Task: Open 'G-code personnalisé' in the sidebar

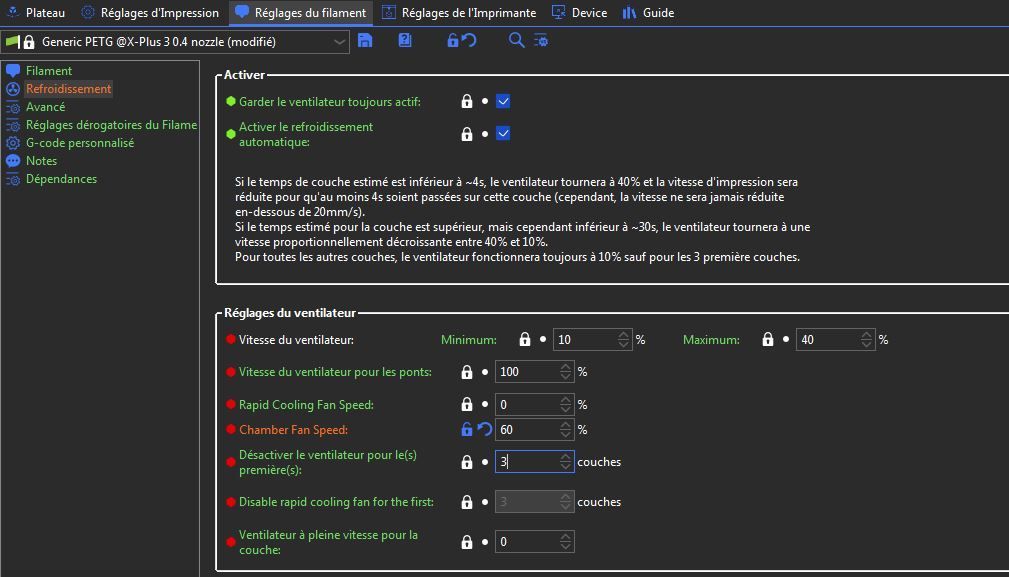Action: [79, 143]
